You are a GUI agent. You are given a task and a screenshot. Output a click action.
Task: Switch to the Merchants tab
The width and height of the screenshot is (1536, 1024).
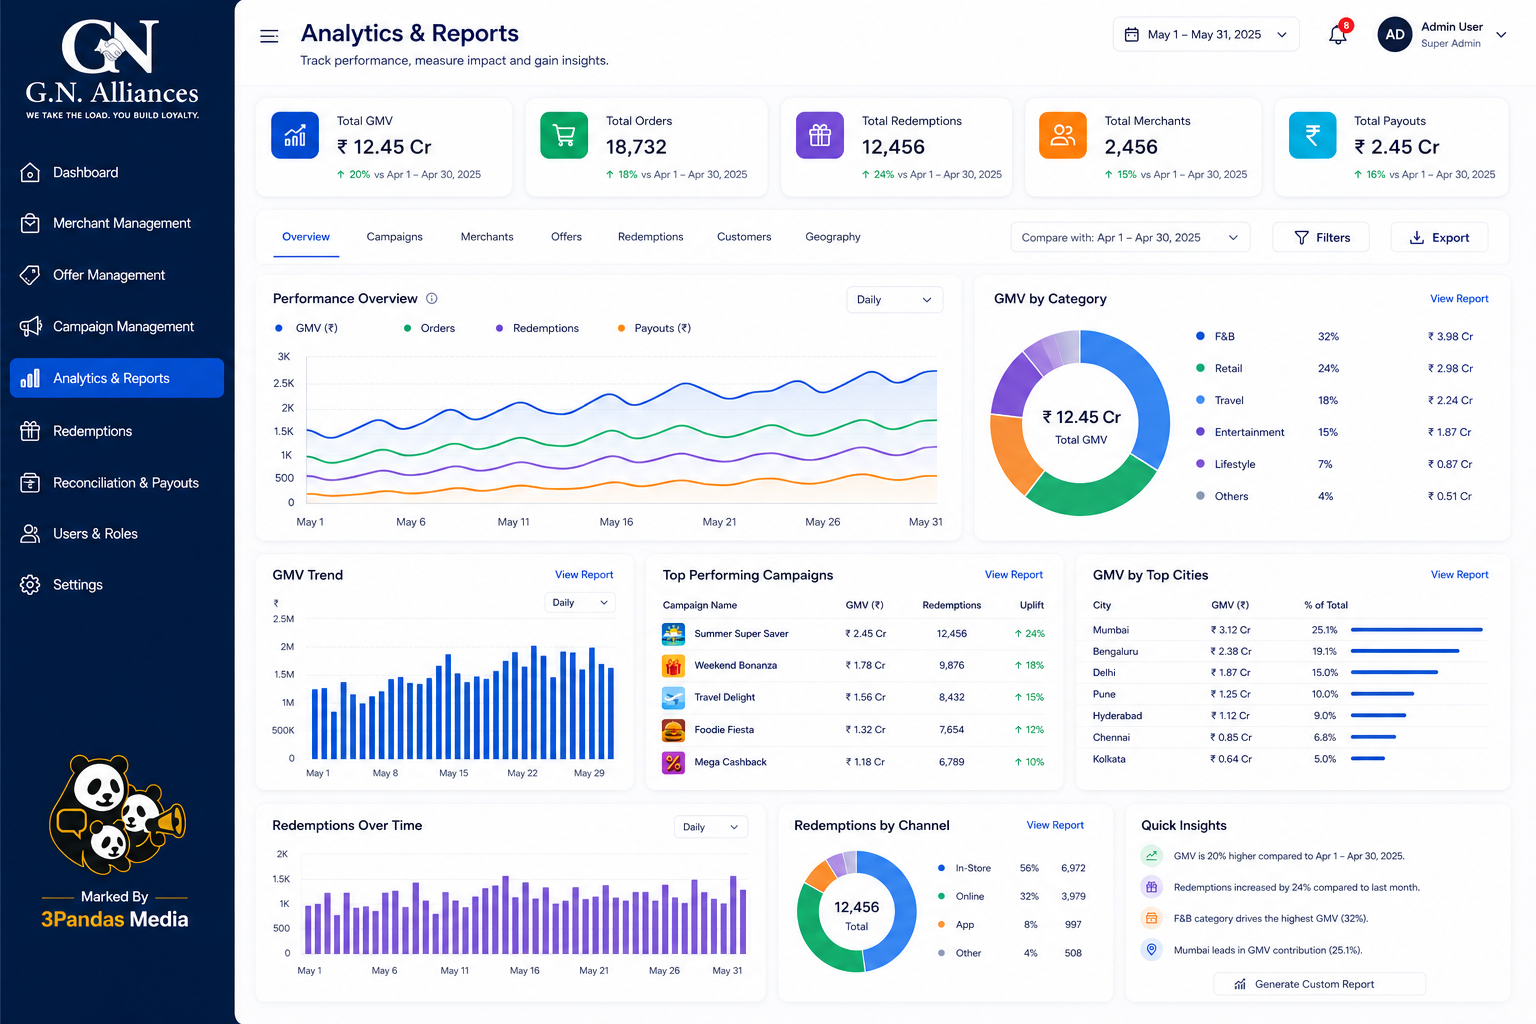coord(487,237)
